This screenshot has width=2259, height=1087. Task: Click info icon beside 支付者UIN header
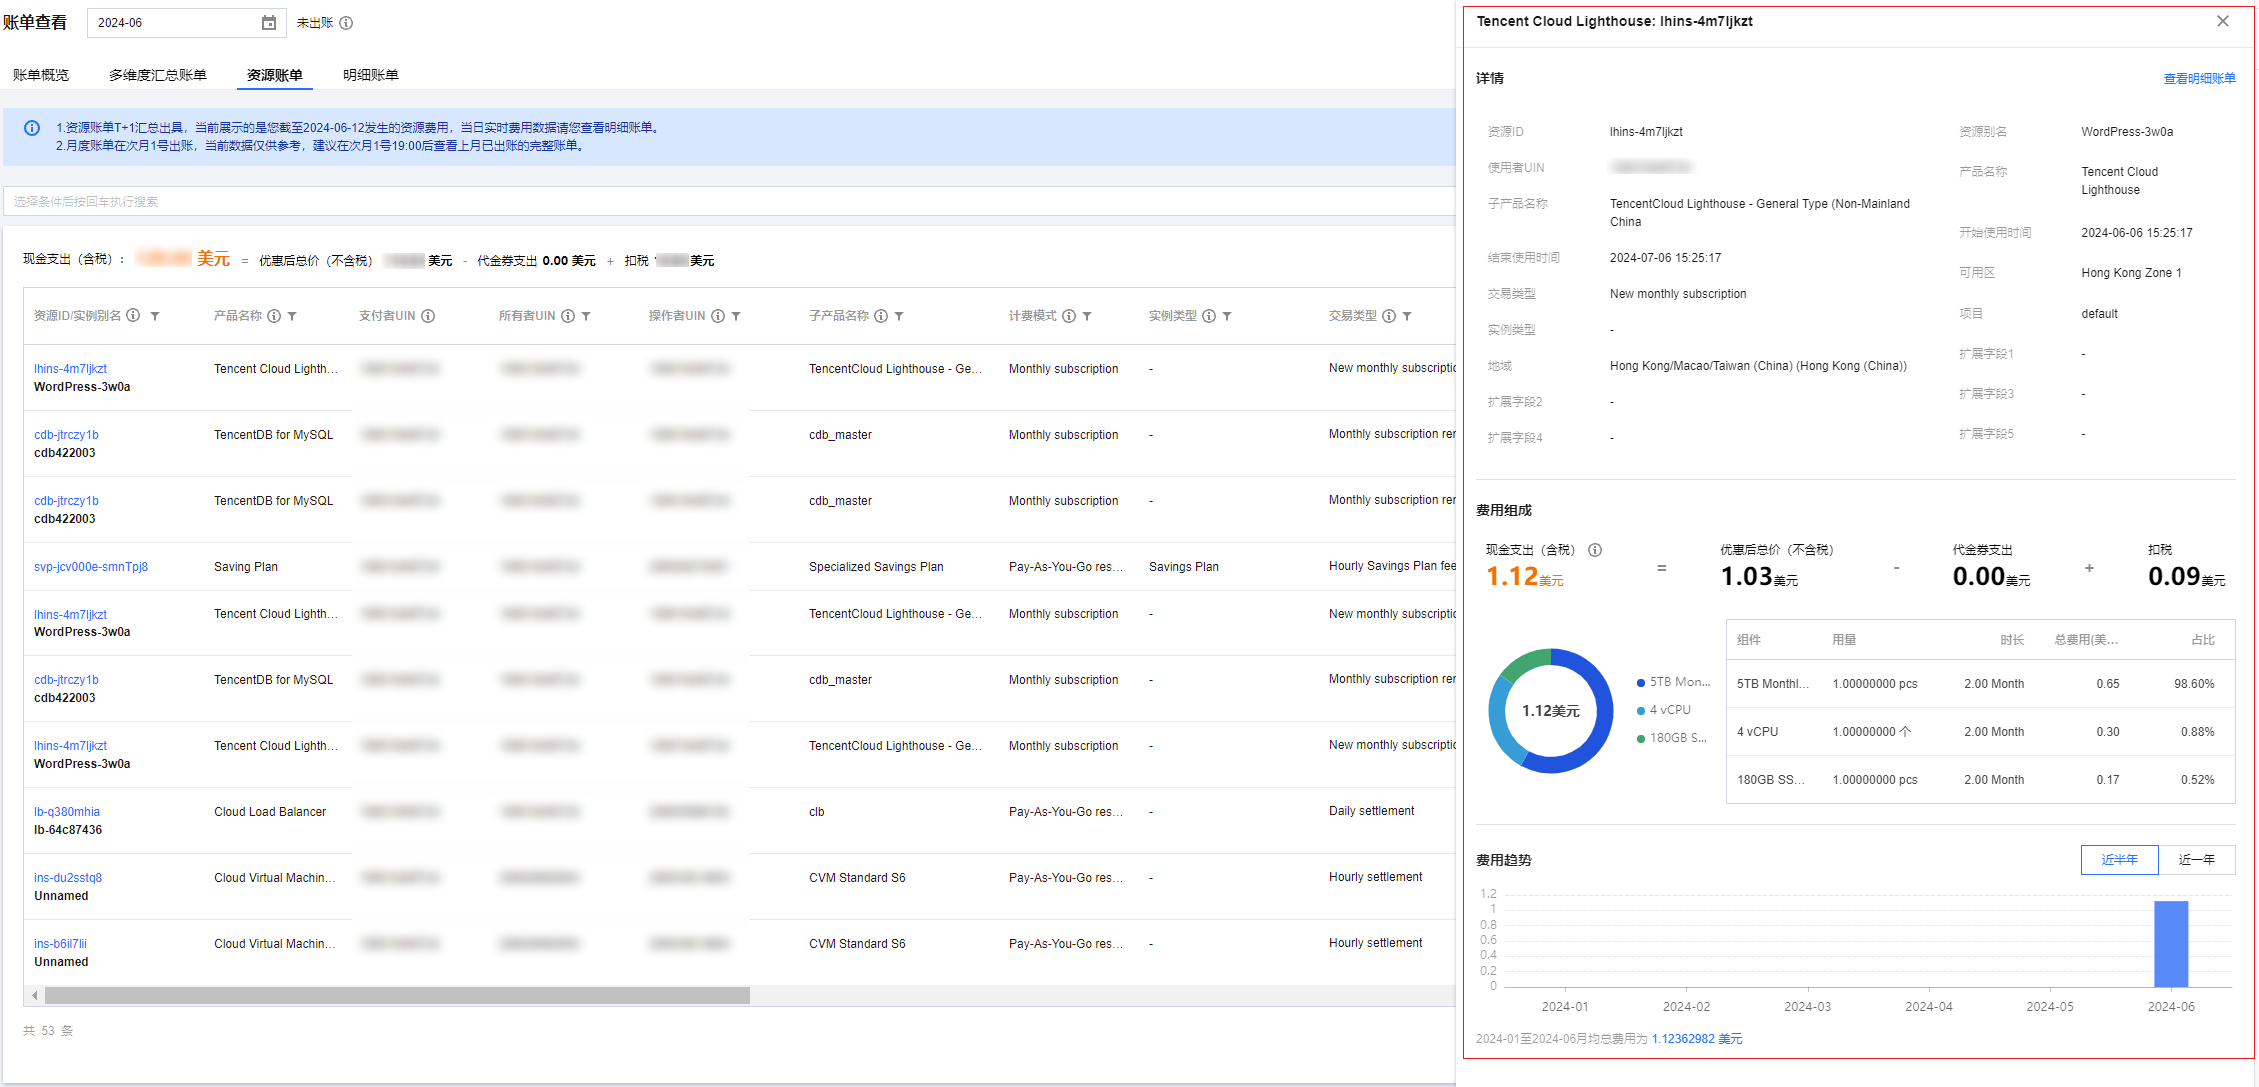click(428, 316)
